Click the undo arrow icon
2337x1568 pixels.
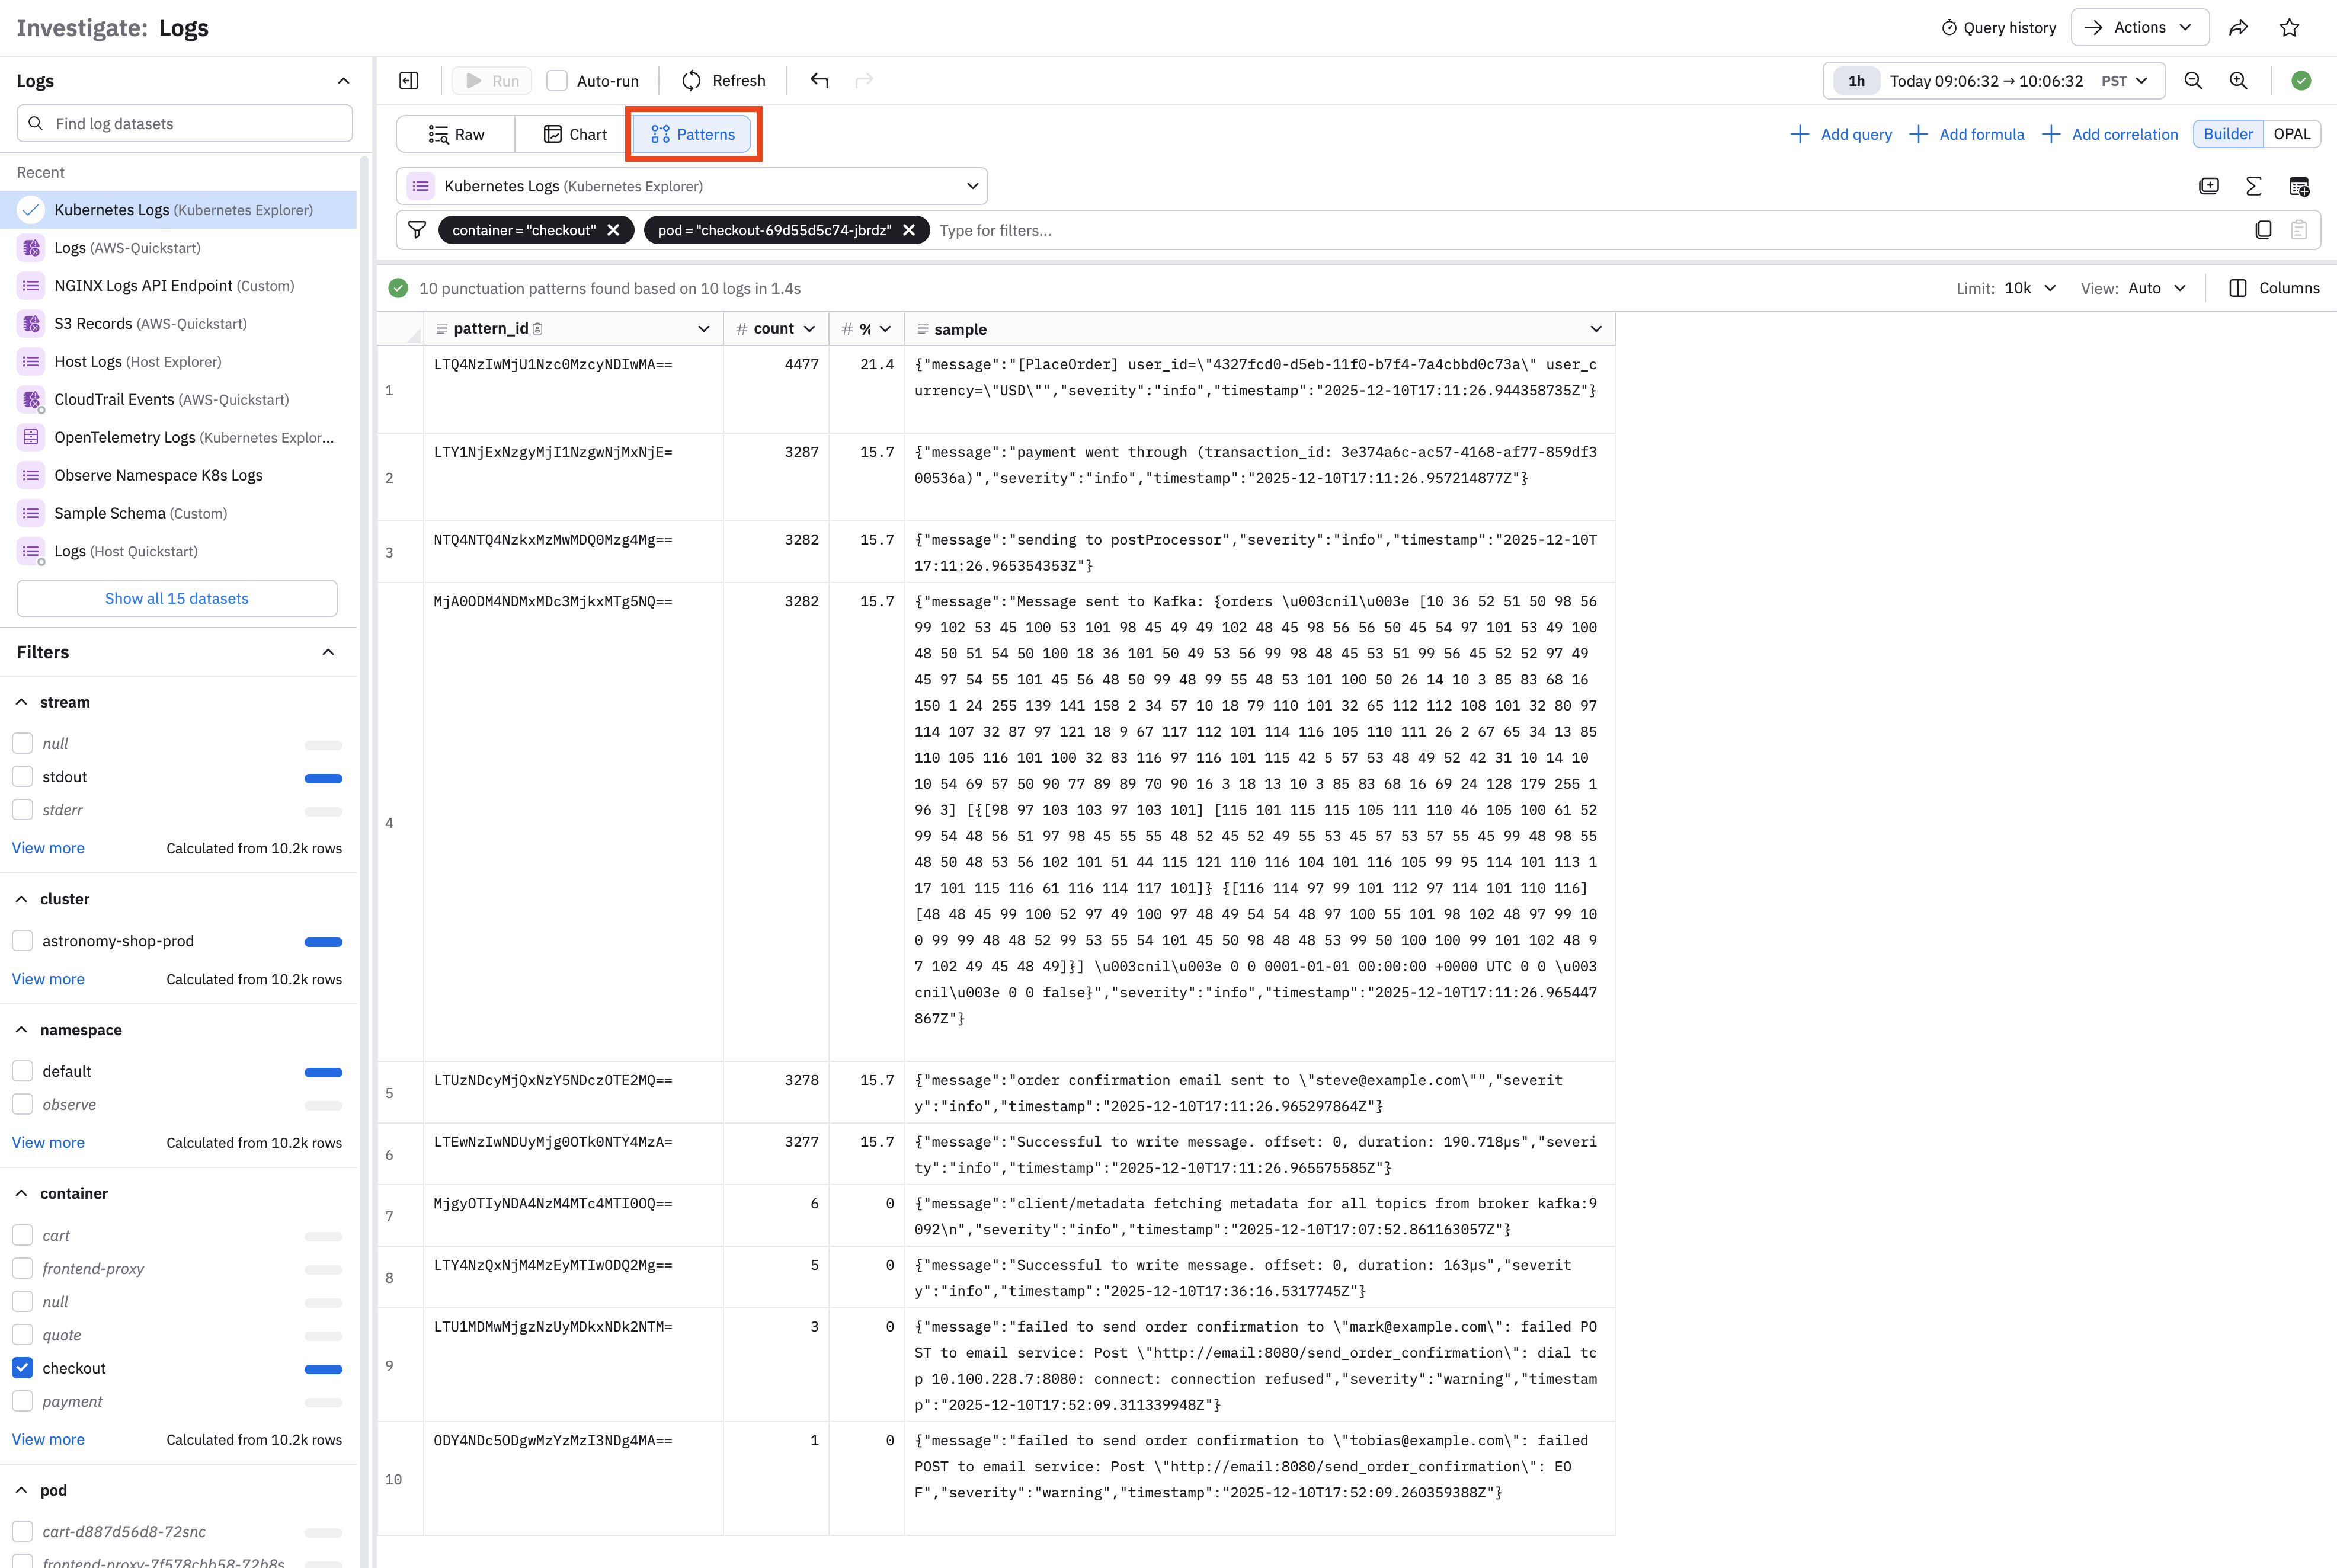pyautogui.click(x=819, y=81)
